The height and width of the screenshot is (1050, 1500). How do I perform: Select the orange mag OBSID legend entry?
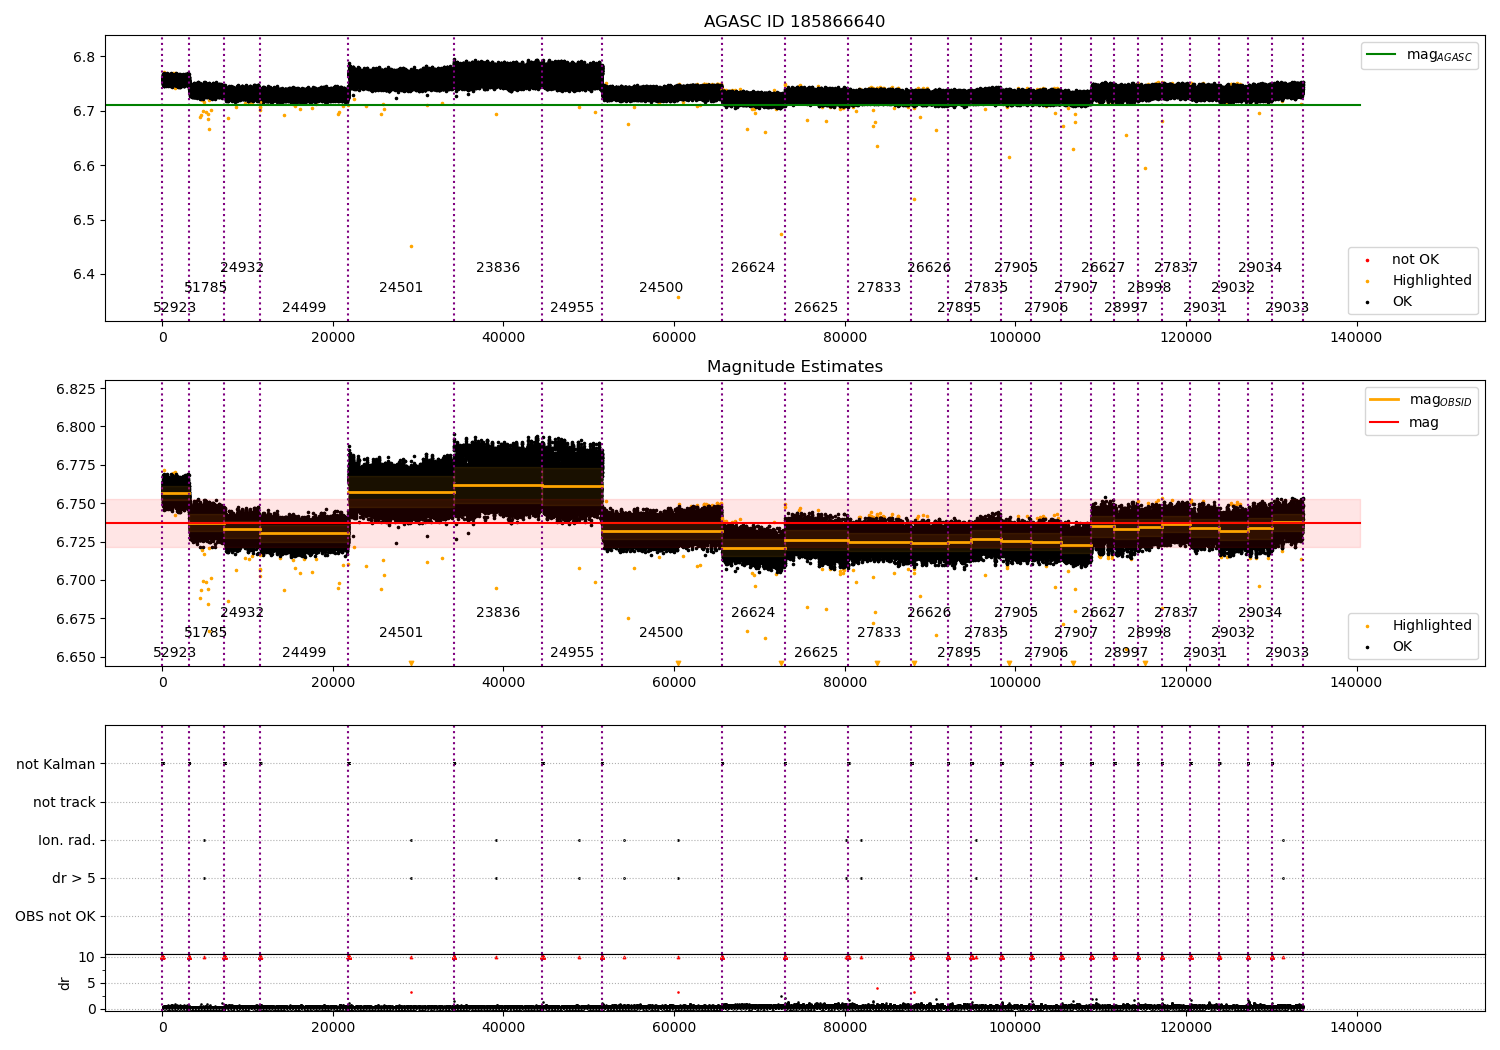1420,400
